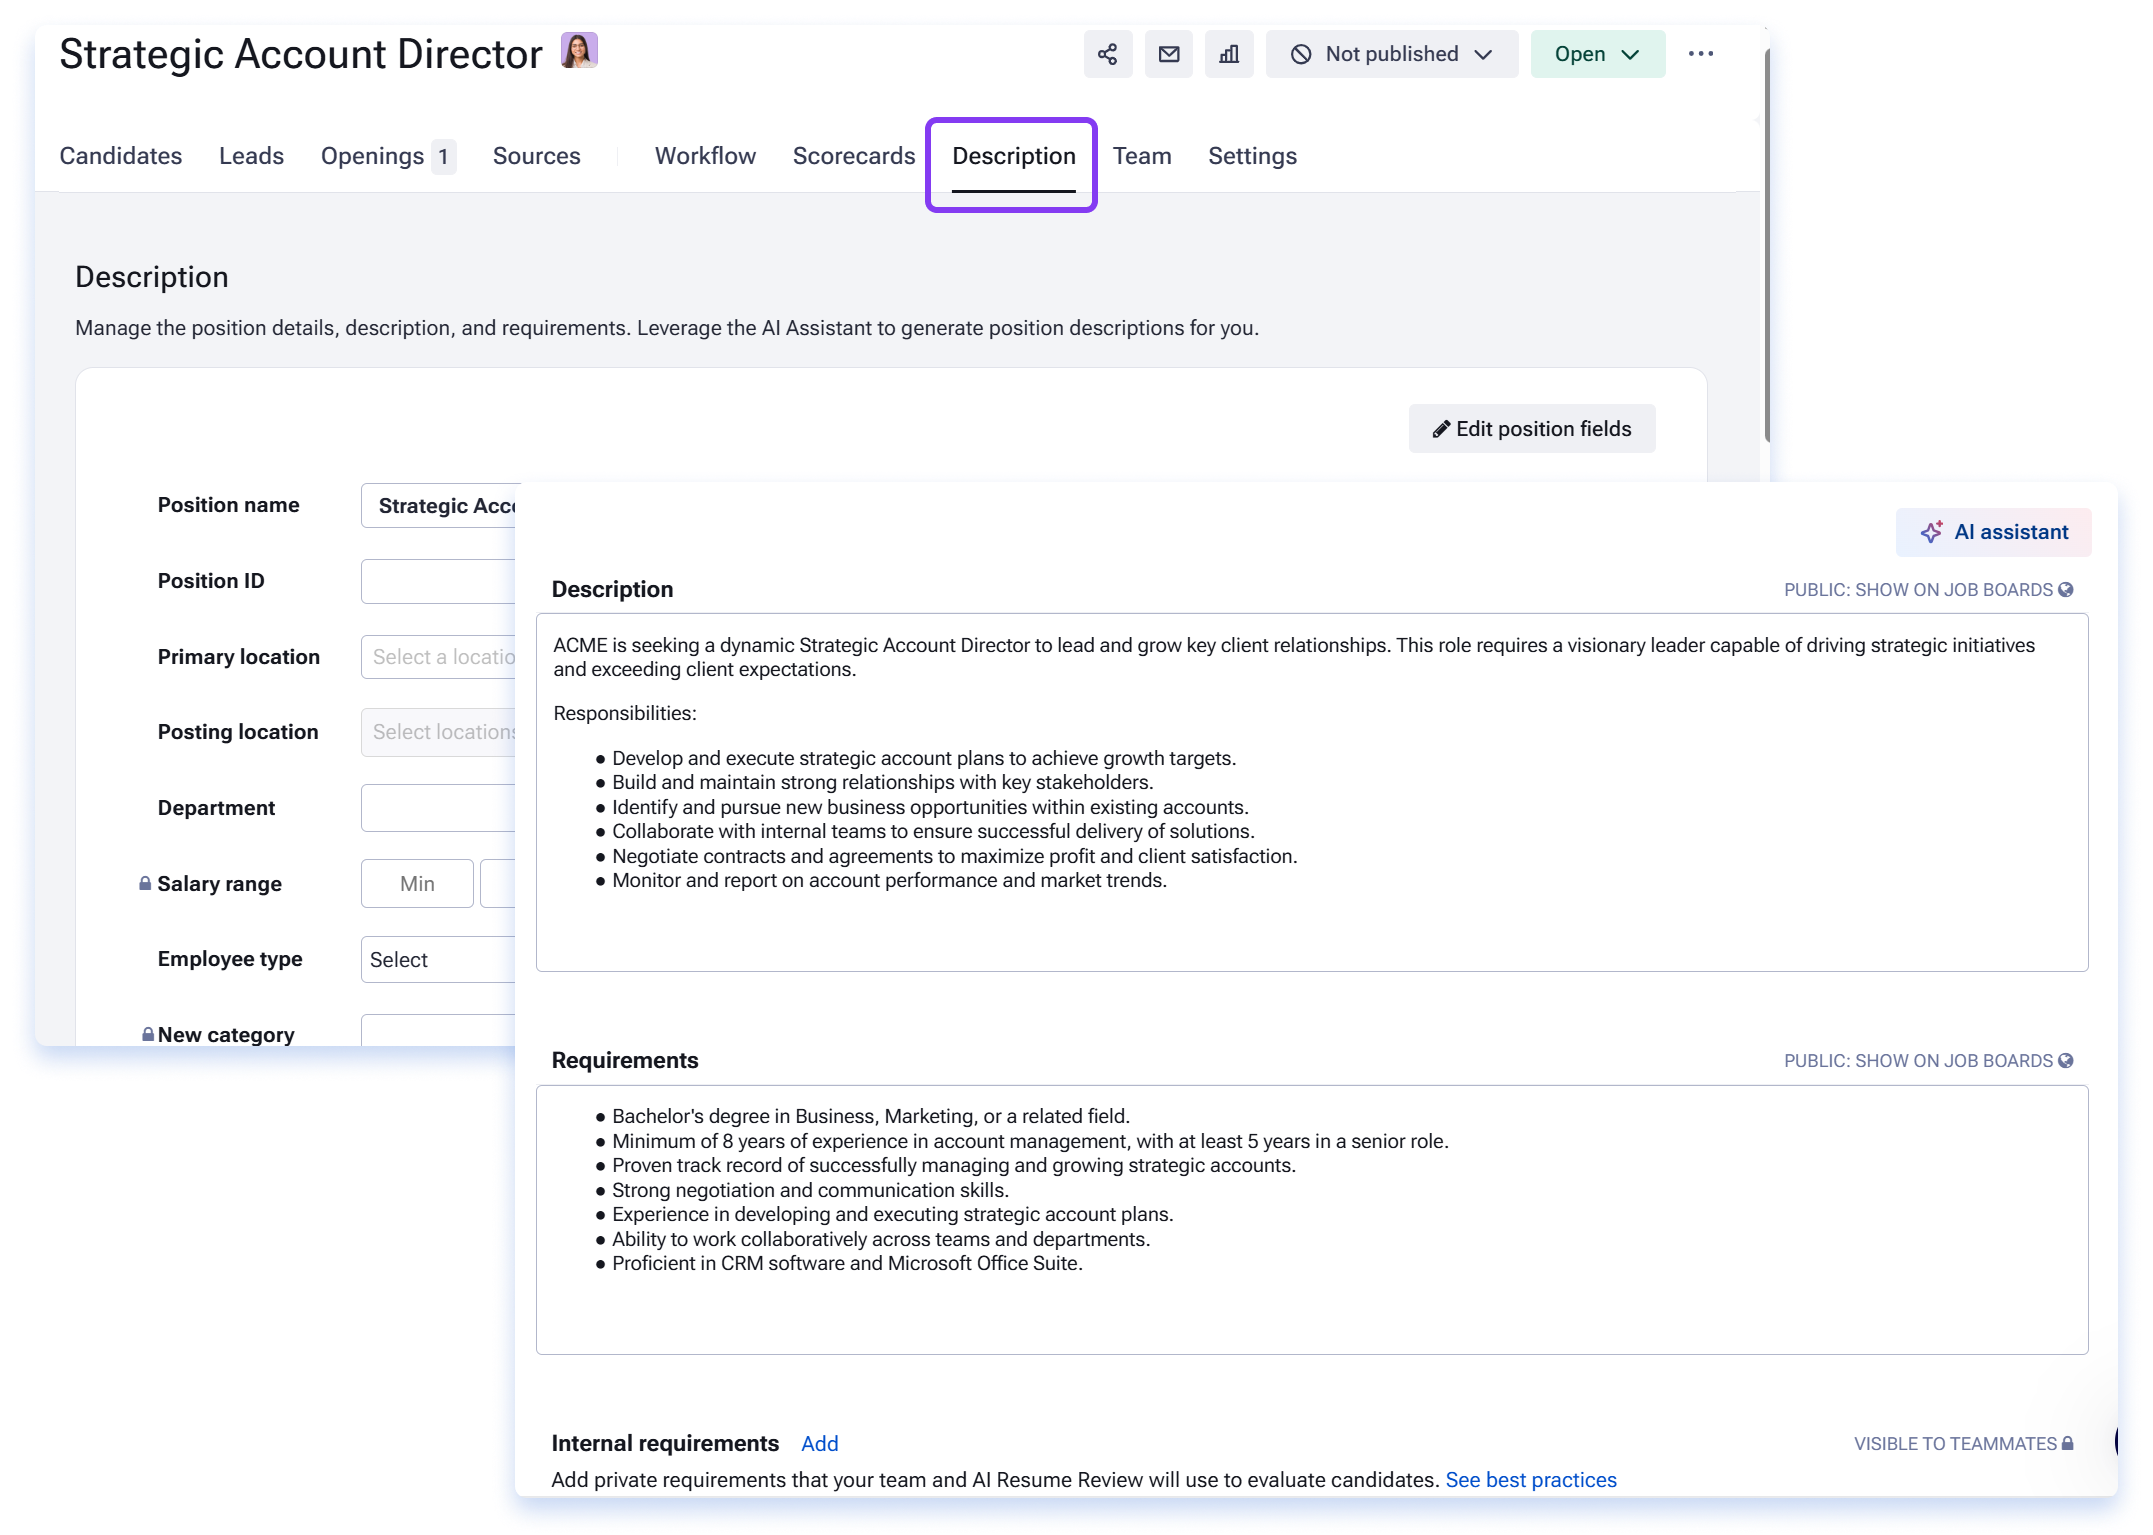This screenshot has height=1535, width=2153.
Task: Click the globe icon beside Description visibility
Action: pos(2066,590)
